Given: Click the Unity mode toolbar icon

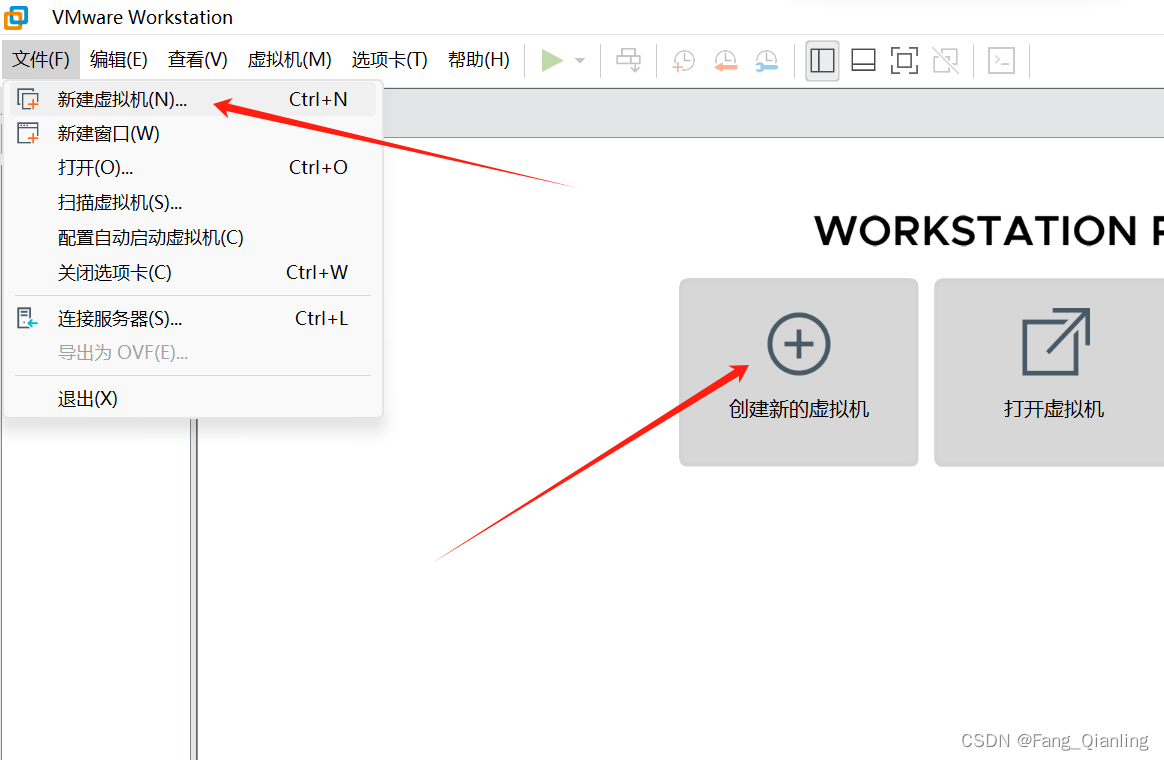Looking at the screenshot, I should [946, 60].
